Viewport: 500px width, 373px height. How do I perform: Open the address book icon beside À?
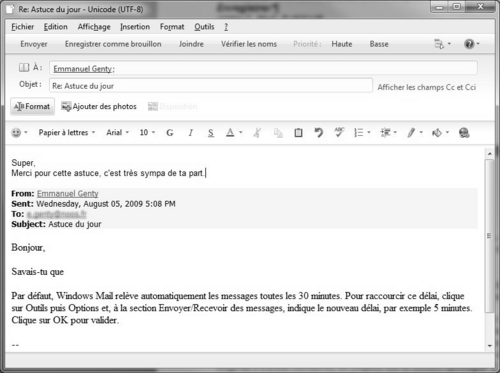[24, 68]
